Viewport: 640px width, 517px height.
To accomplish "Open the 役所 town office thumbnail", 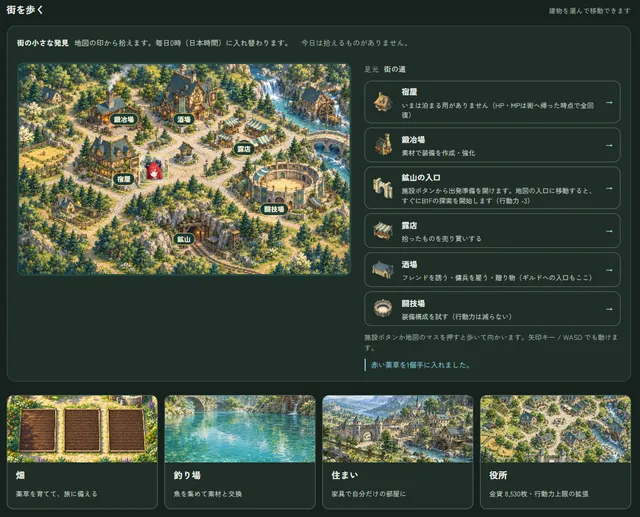I will (x=556, y=428).
